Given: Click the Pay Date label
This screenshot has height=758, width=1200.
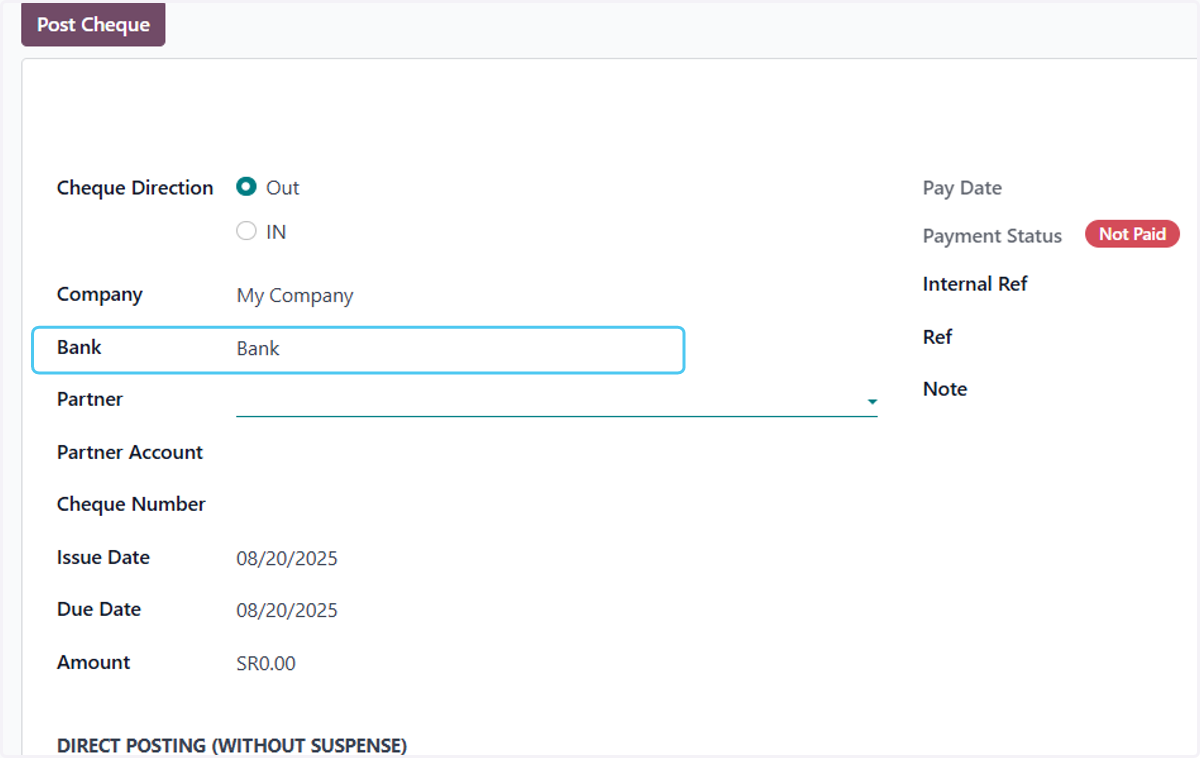Looking at the screenshot, I should tap(962, 188).
